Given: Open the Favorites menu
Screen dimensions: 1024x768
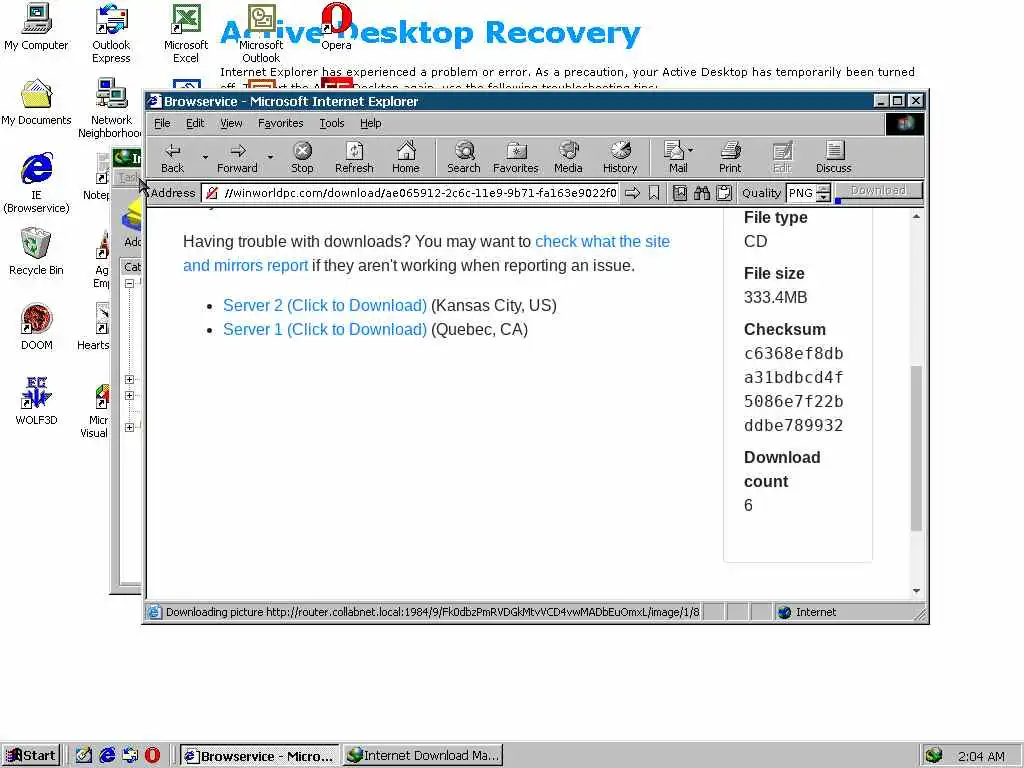Looking at the screenshot, I should [x=281, y=123].
